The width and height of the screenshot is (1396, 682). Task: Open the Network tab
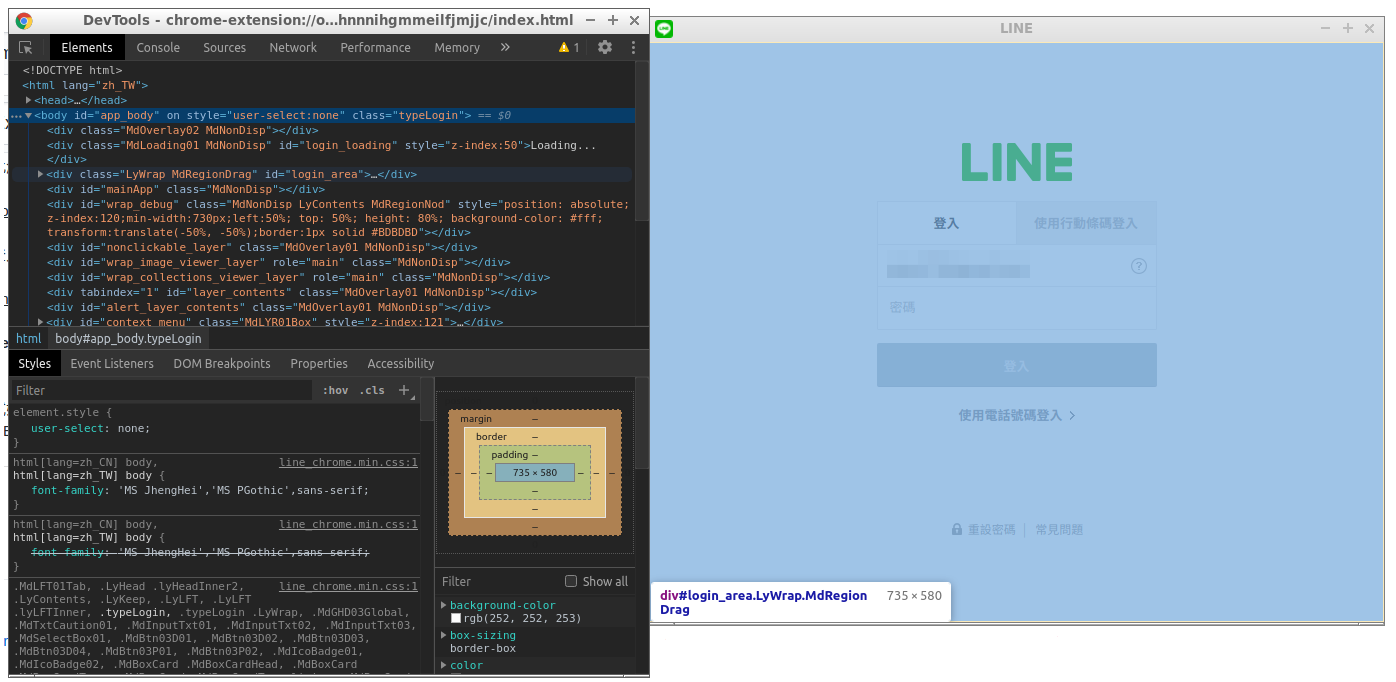pyautogui.click(x=293, y=47)
